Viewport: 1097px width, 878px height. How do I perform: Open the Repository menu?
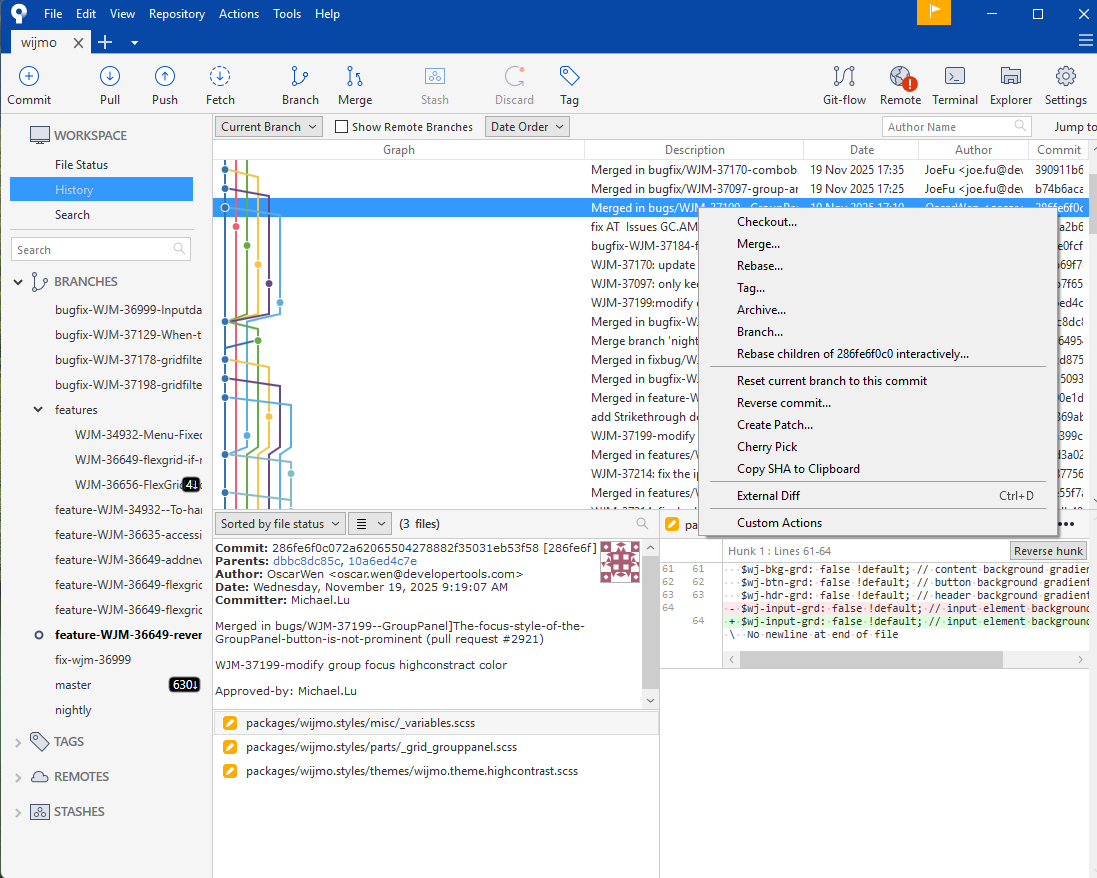(177, 14)
